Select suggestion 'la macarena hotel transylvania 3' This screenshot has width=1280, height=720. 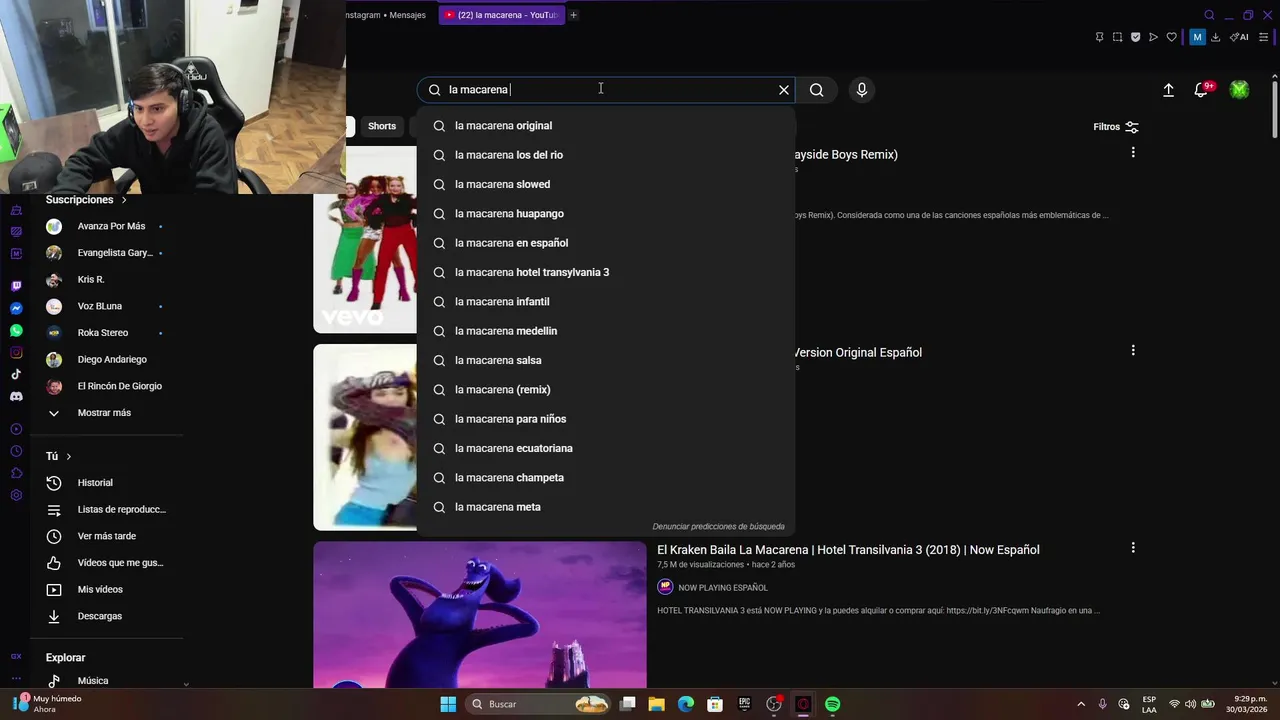point(606,272)
